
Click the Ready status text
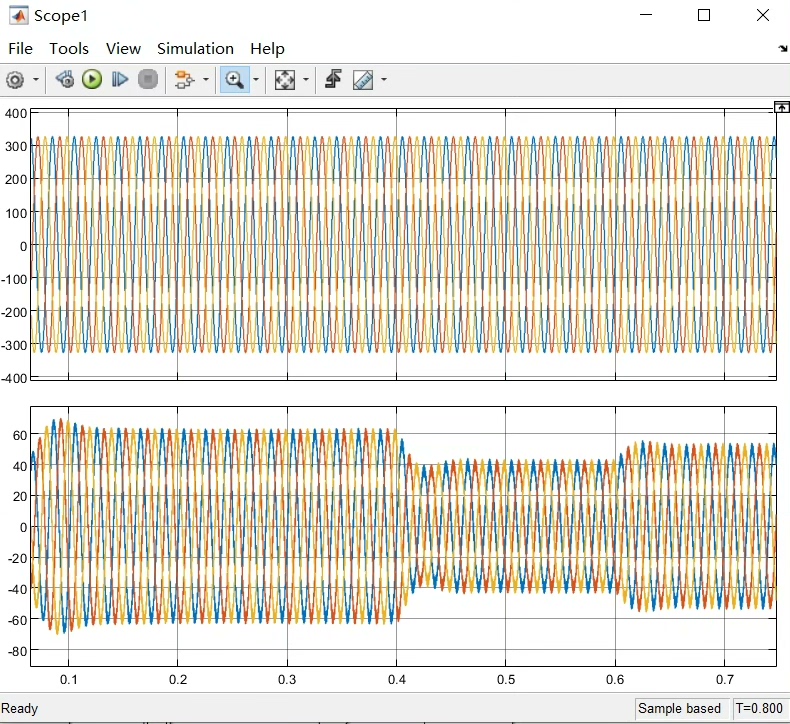[x=20, y=709]
